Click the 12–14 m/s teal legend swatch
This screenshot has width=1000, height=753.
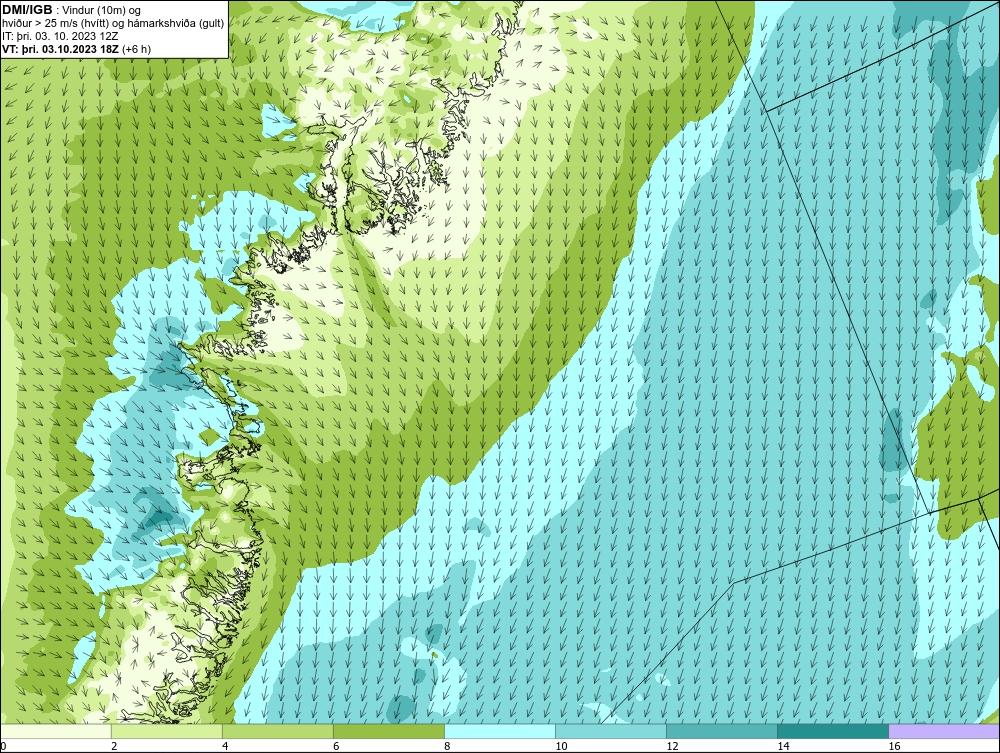click(x=722, y=731)
